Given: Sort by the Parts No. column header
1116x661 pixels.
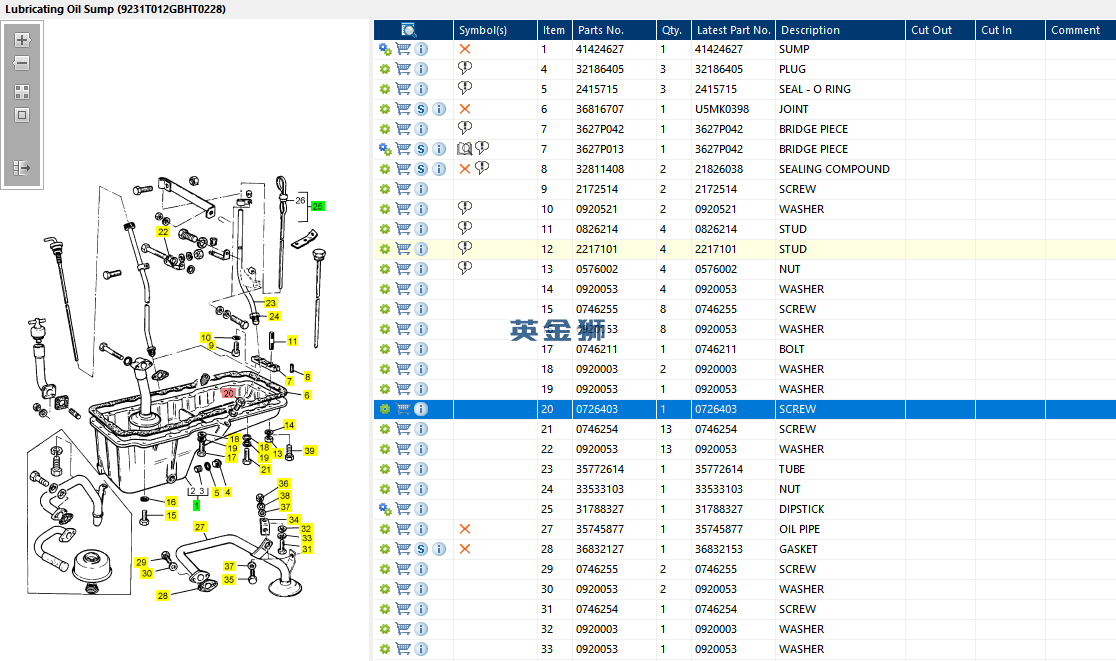Looking at the screenshot, I should coord(600,30).
